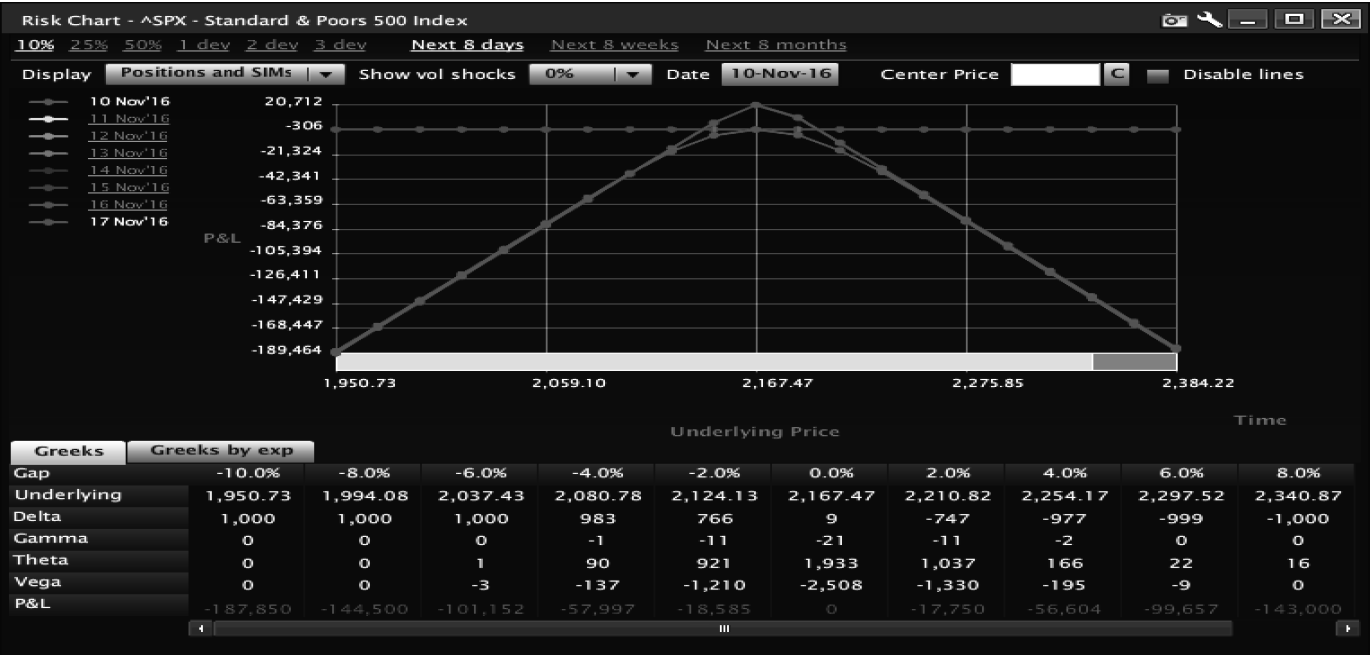Toggle the 12 Nov'16 legend line

point(129,136)
